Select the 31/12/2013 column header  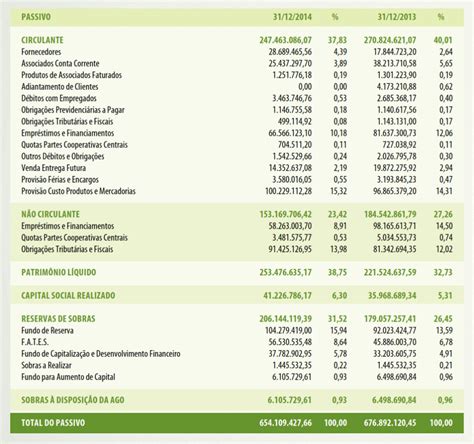coord(396,17)
